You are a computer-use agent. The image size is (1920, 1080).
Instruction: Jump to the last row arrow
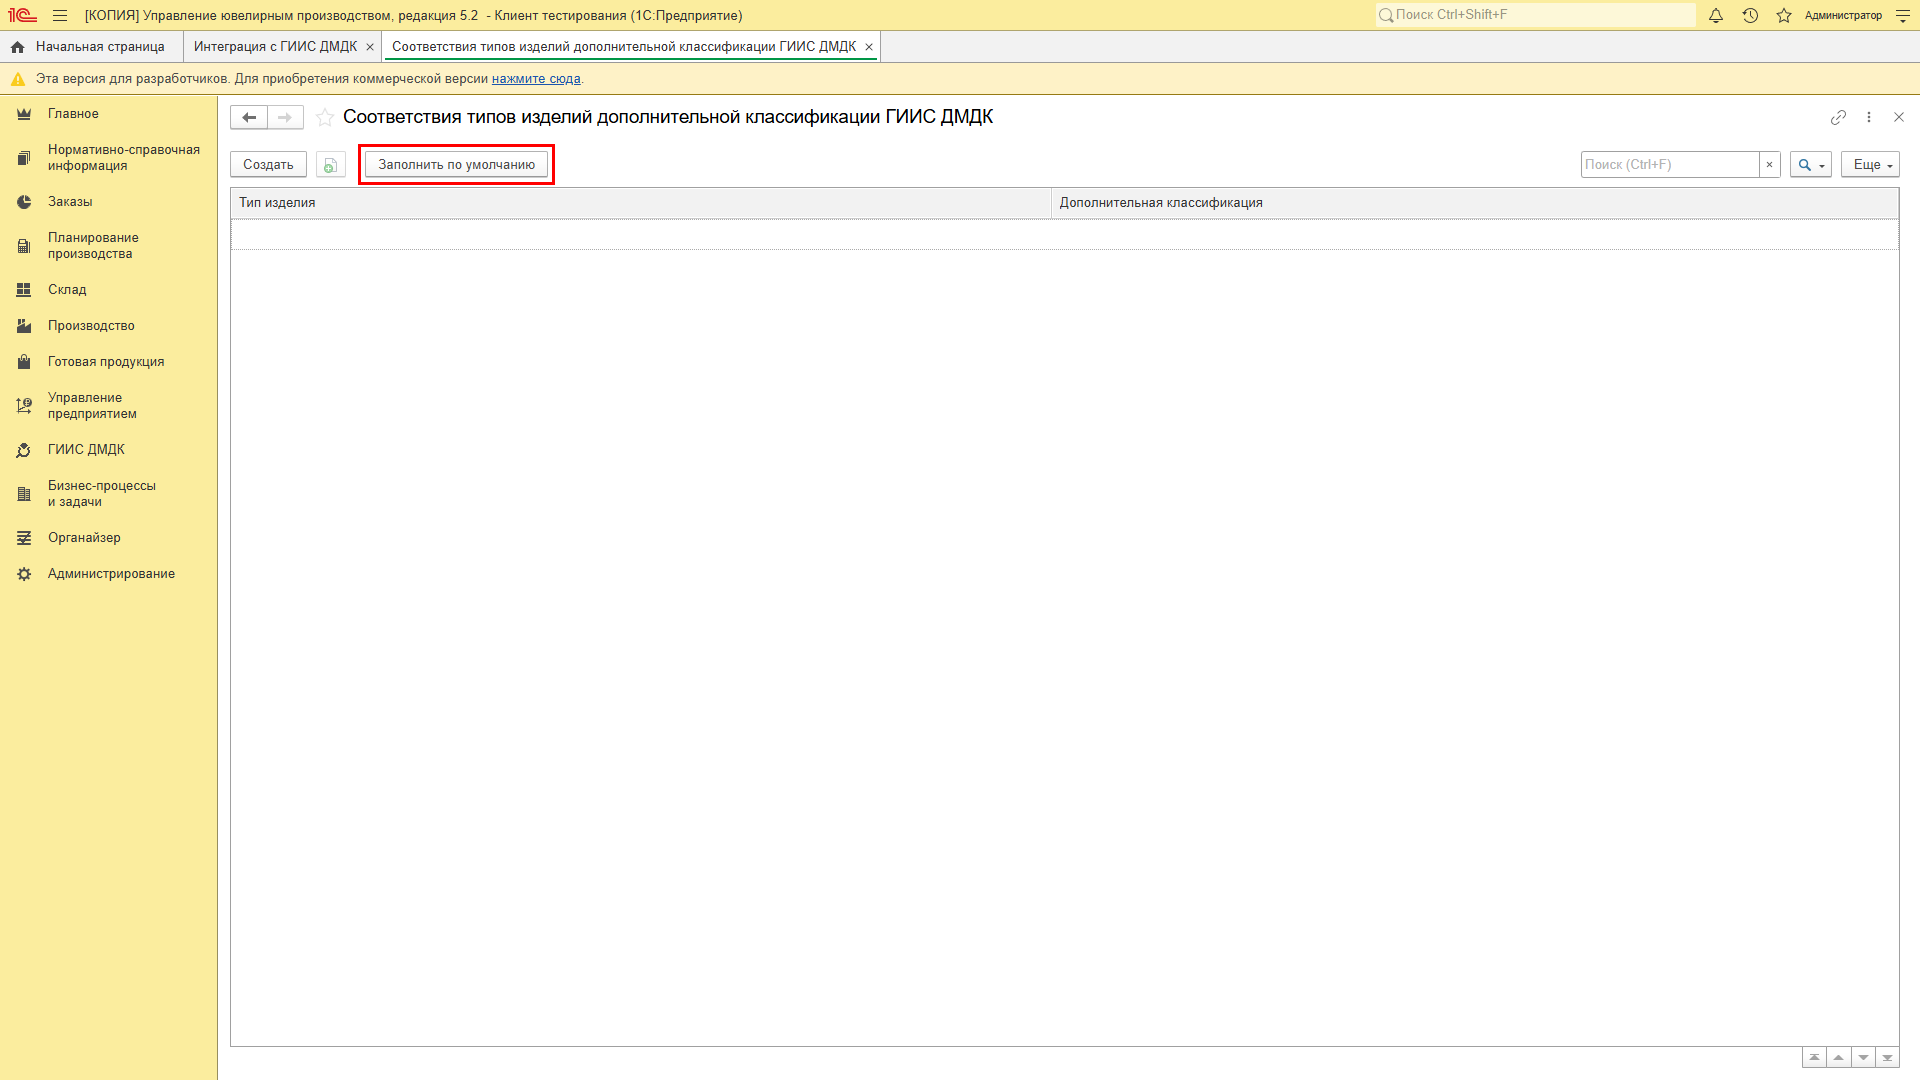click(x=1887, y=1057)
